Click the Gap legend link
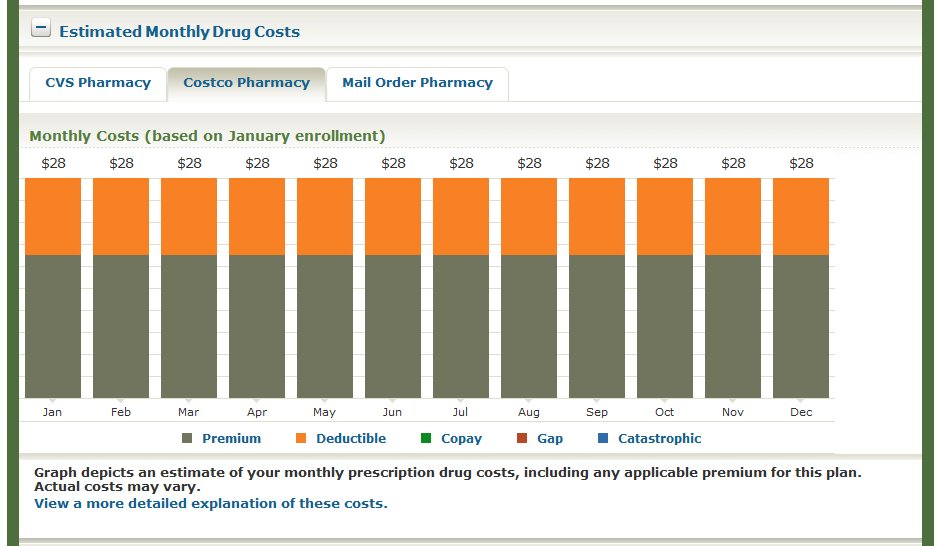The height and width of the screenshot is (546, 938). click(x=550, y=439)
